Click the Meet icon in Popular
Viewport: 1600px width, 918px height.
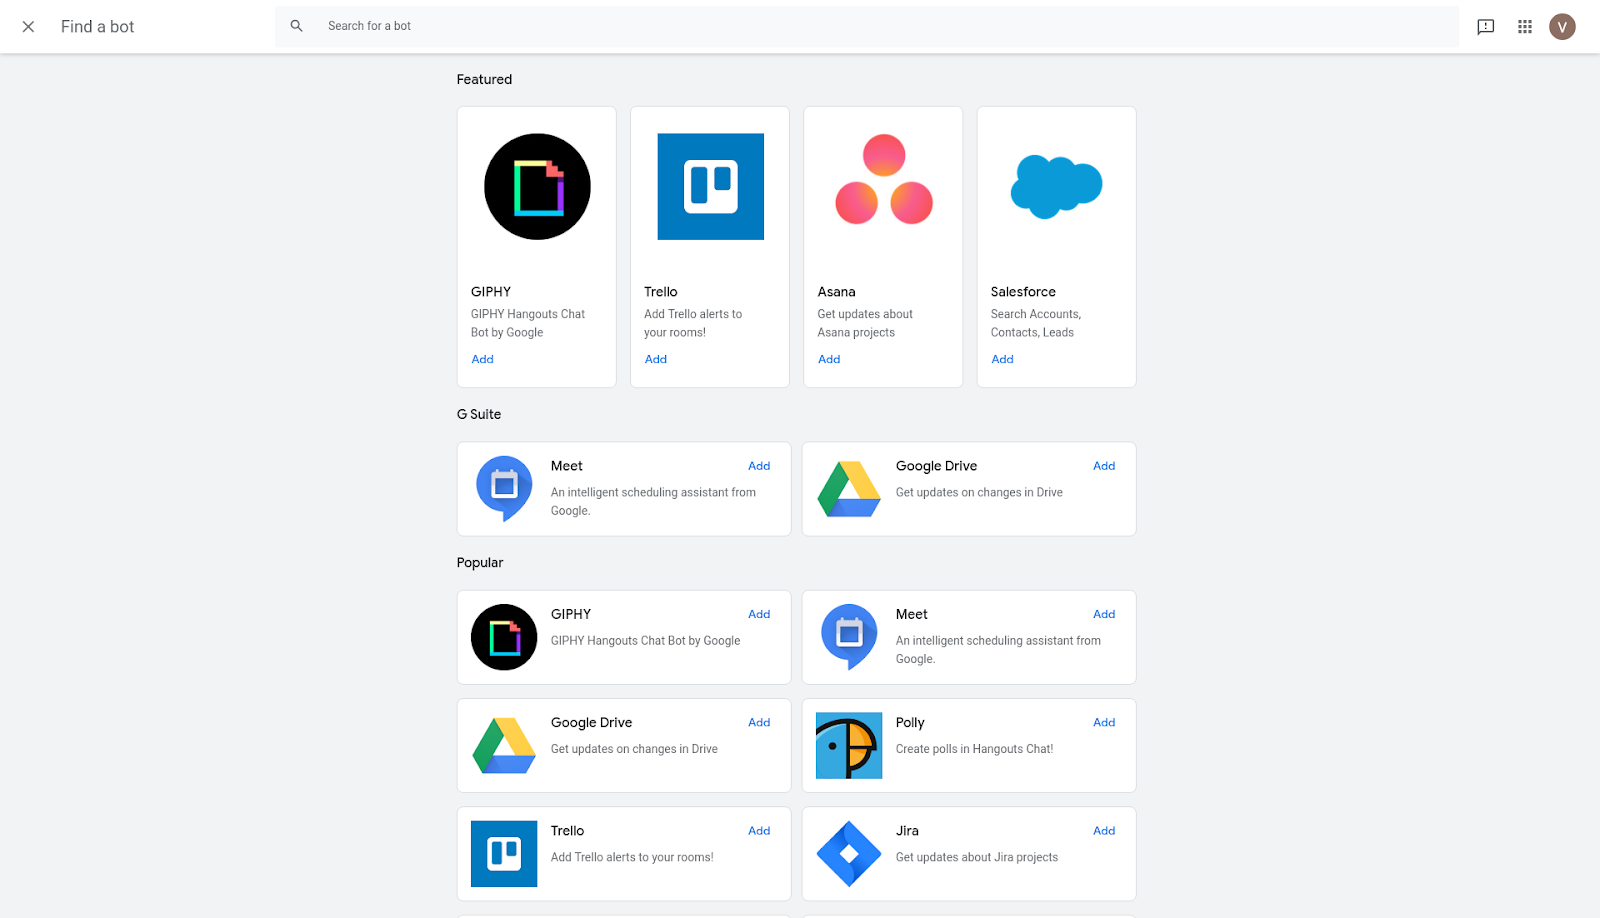849,636
